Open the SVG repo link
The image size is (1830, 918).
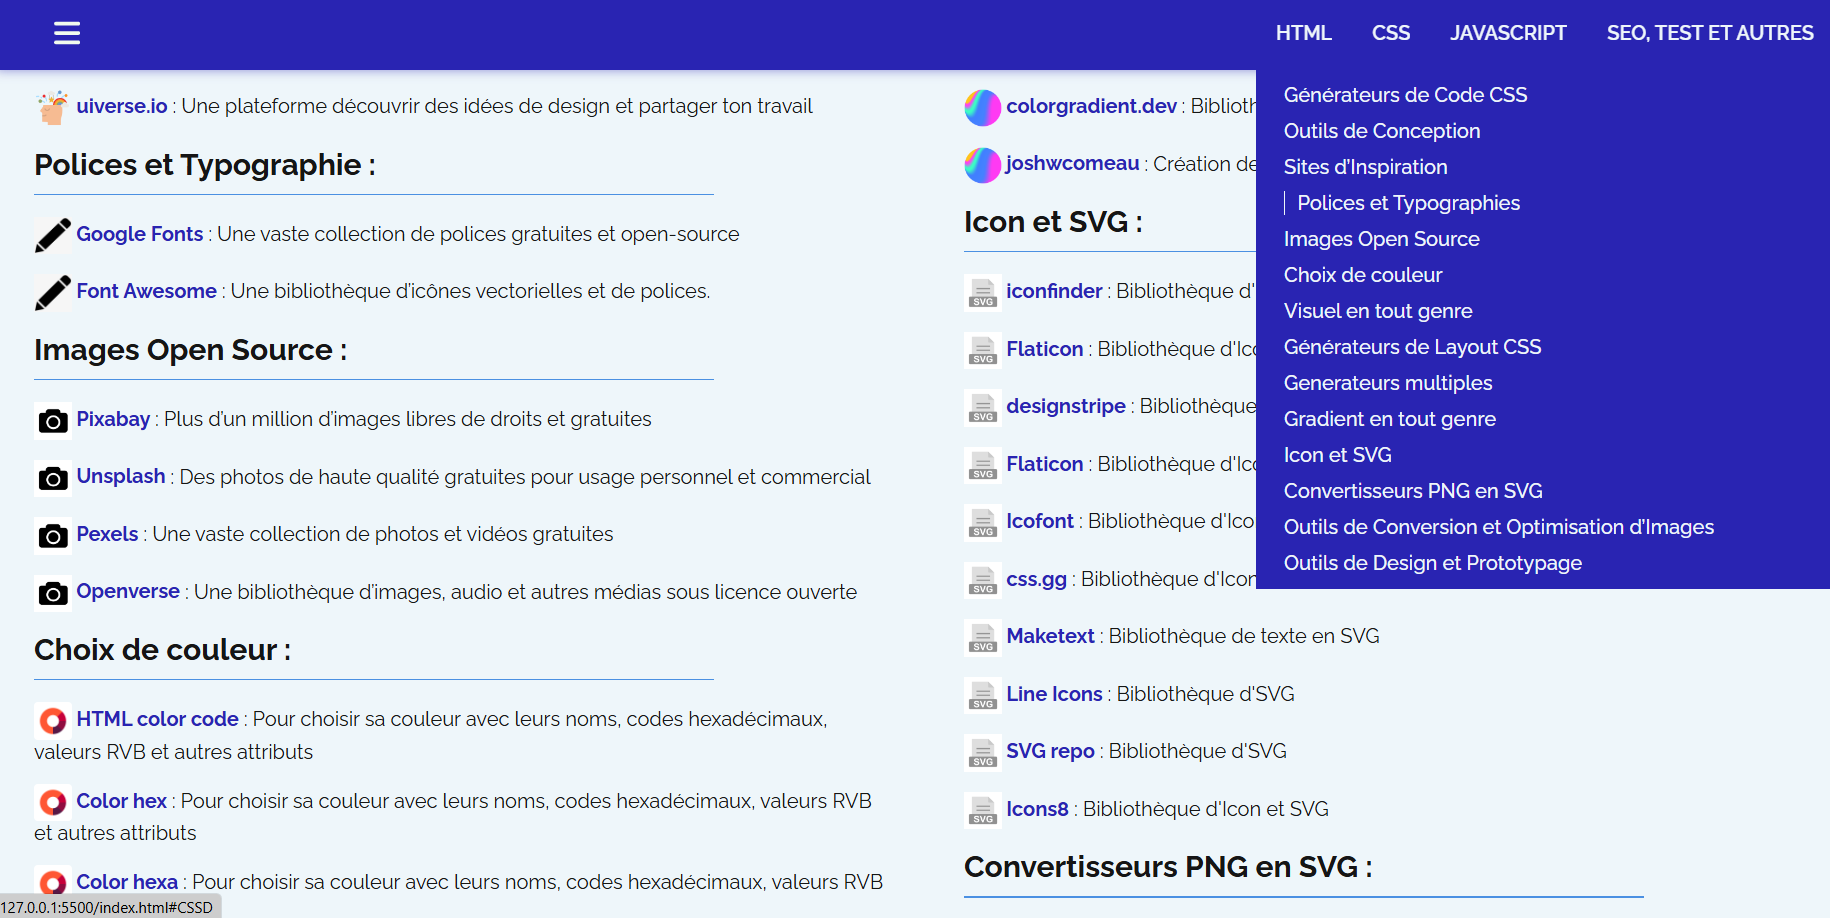coord(1050,751)
